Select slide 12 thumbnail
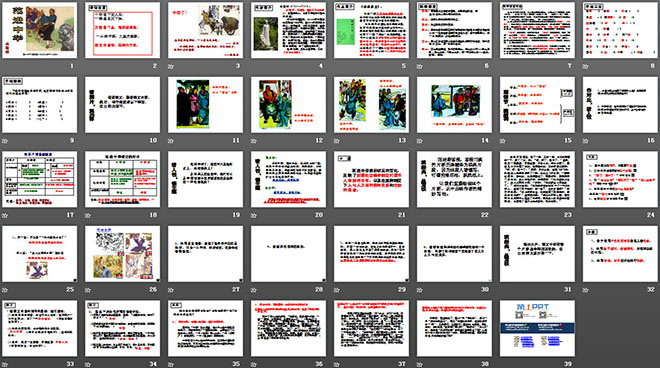This screenshot has width=660, height=368. click(288, 104)
